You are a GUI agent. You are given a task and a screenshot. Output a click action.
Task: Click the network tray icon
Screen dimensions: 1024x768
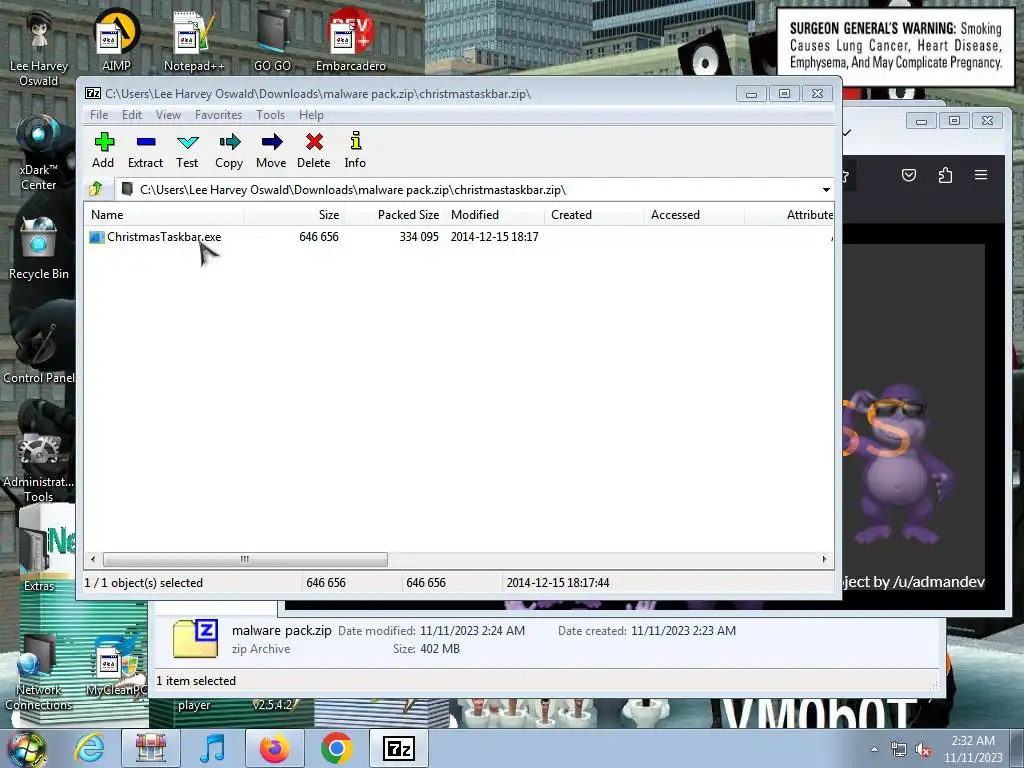899,750
